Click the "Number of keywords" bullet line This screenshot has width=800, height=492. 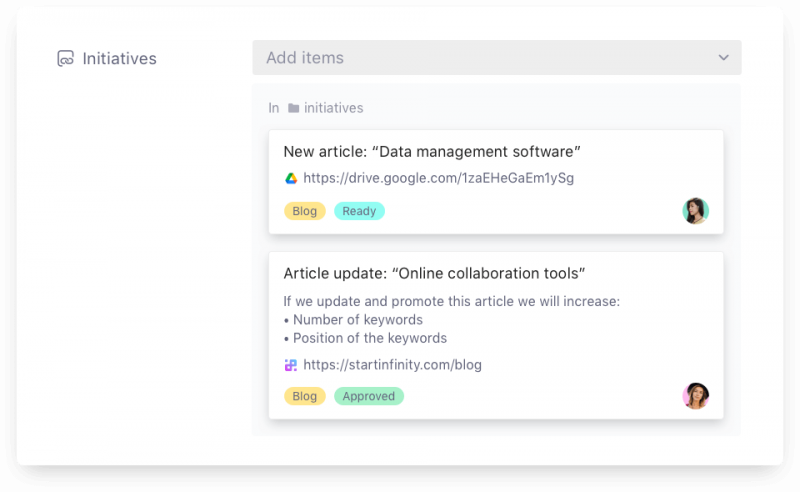(353, 320)
